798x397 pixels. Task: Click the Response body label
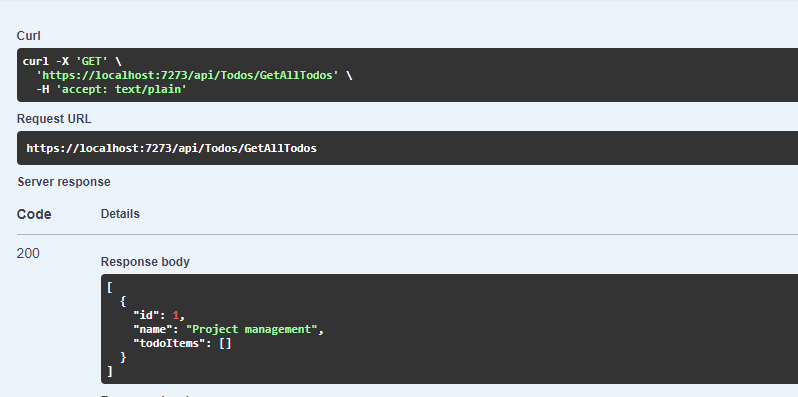click(x=145, y=262)
